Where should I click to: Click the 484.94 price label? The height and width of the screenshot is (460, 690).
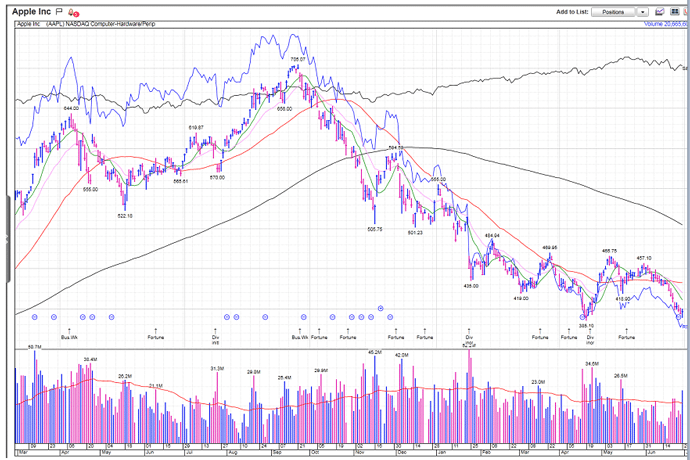[x=492, y=236]
